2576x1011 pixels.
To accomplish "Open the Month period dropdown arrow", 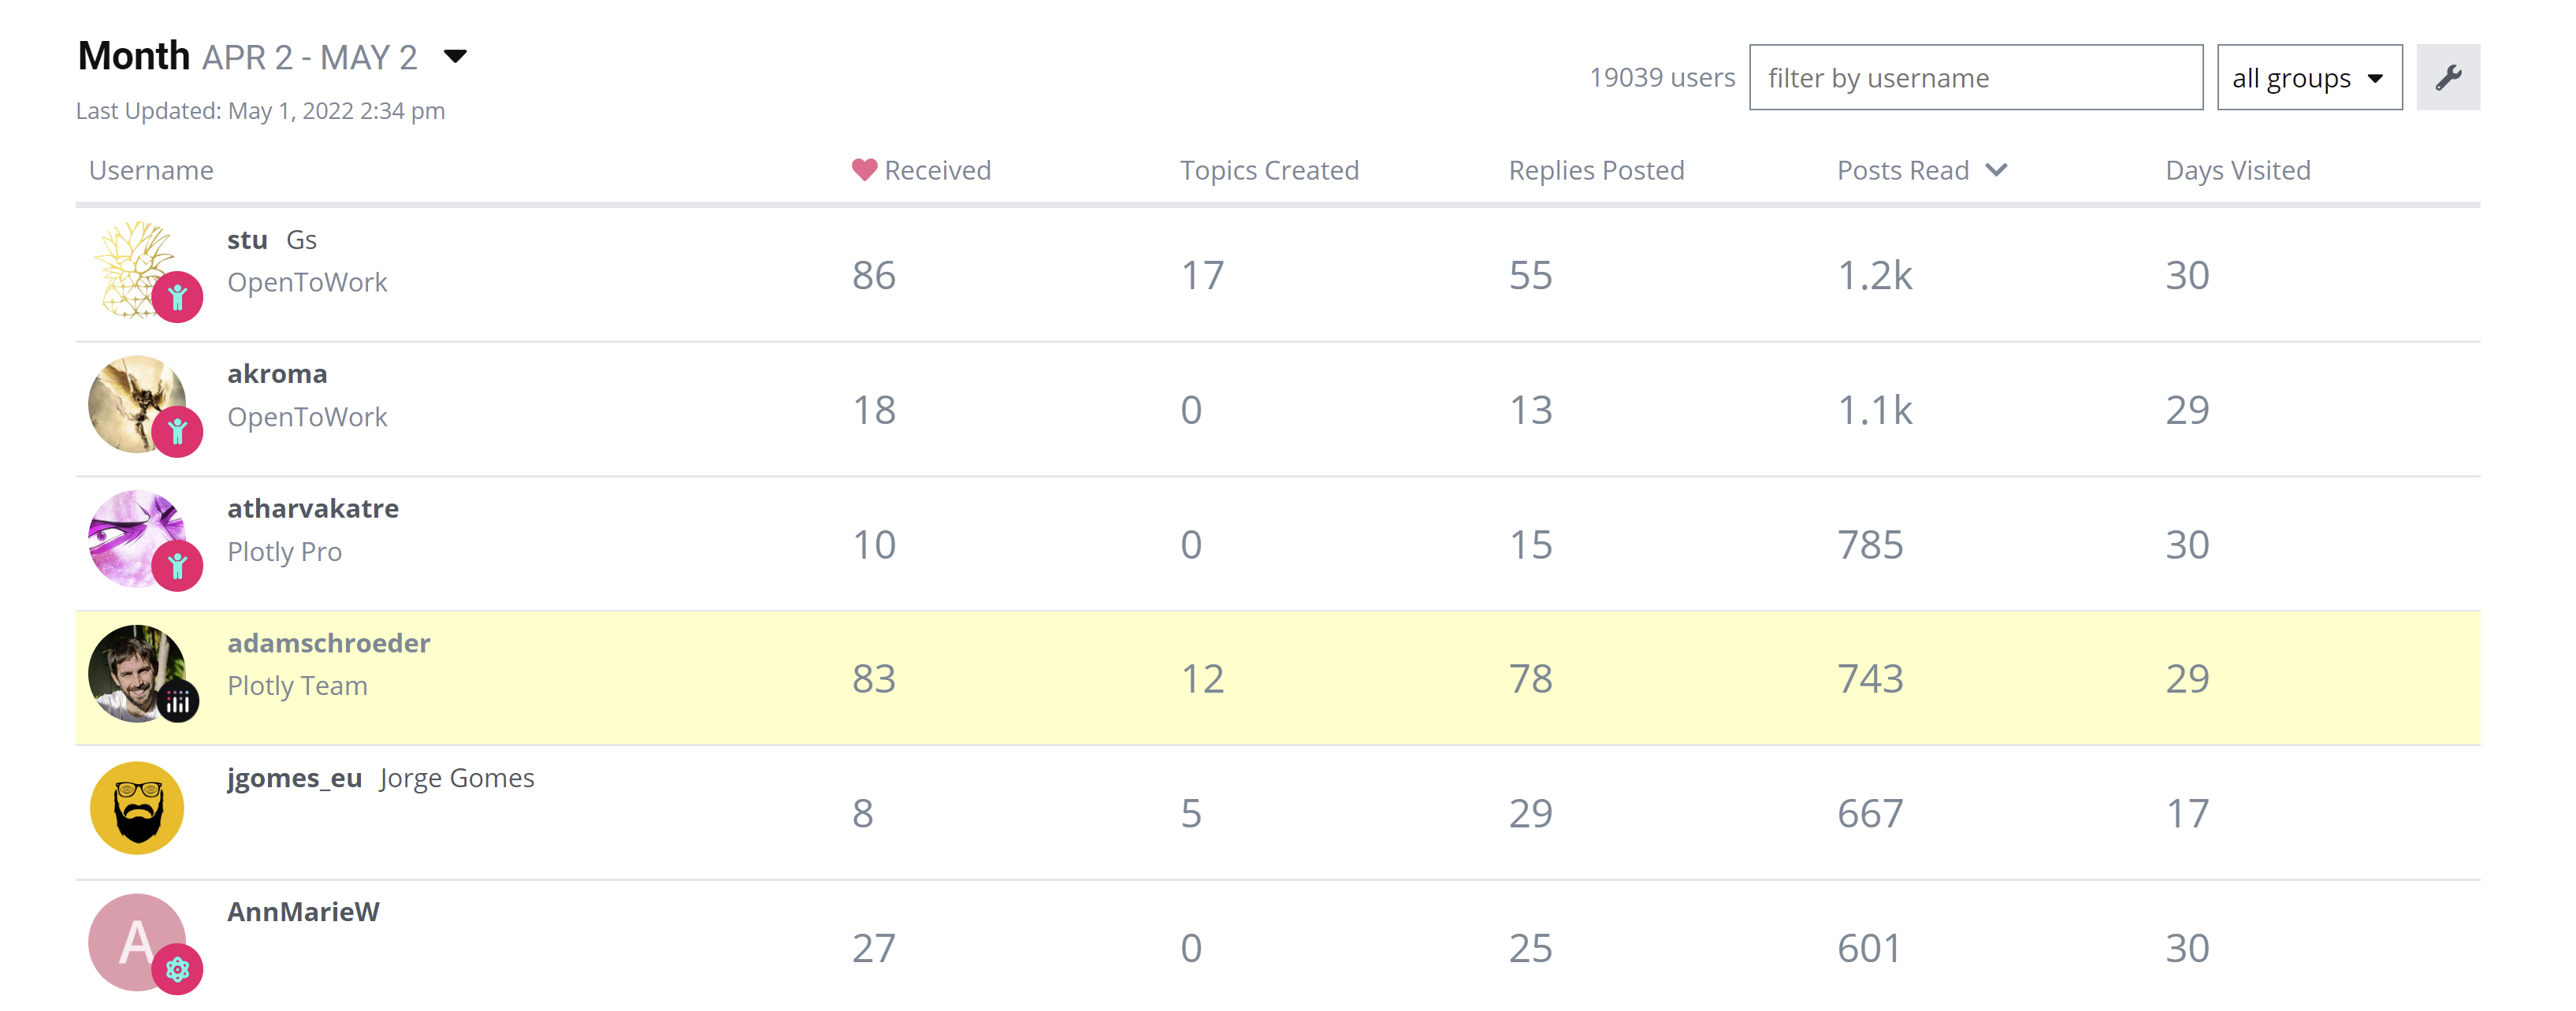I will click(x=455, y=56).
